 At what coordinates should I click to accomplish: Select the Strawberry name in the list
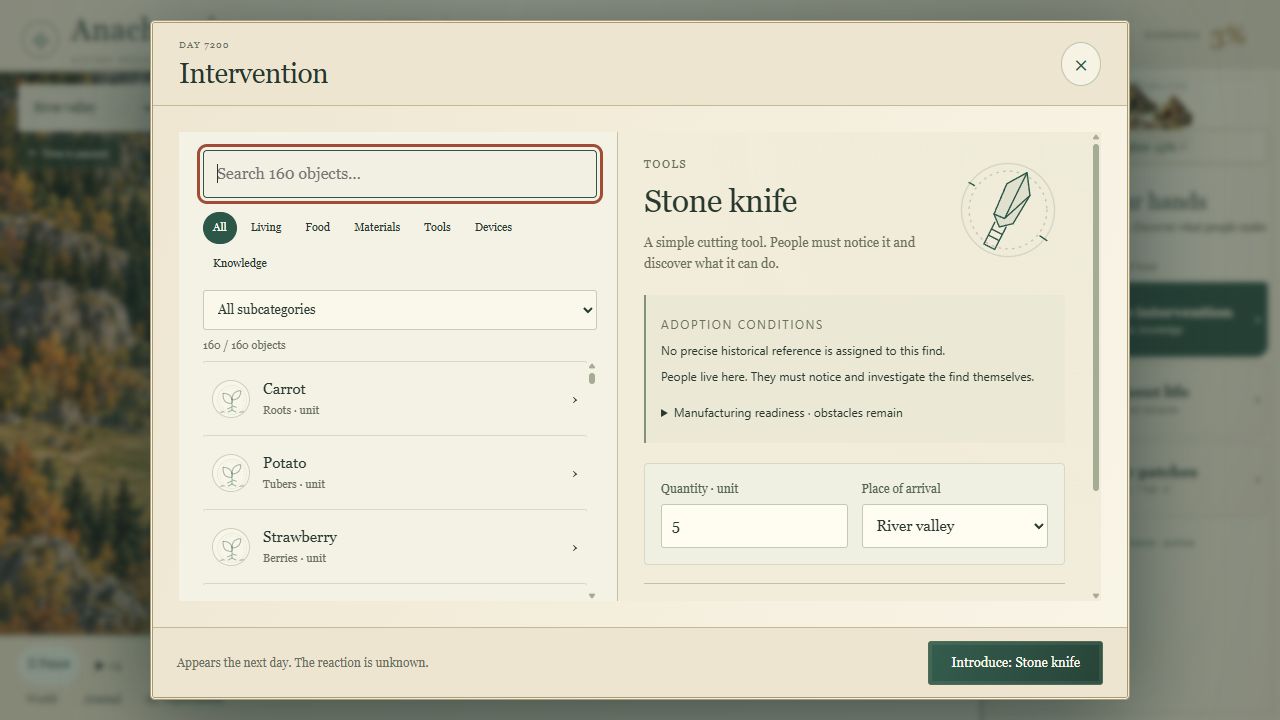pos(300,537)
